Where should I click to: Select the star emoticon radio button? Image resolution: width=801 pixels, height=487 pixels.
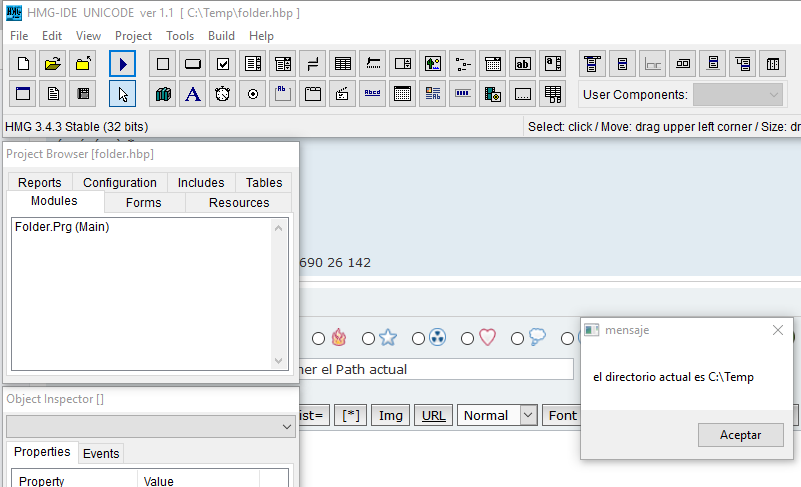[368, 339]
